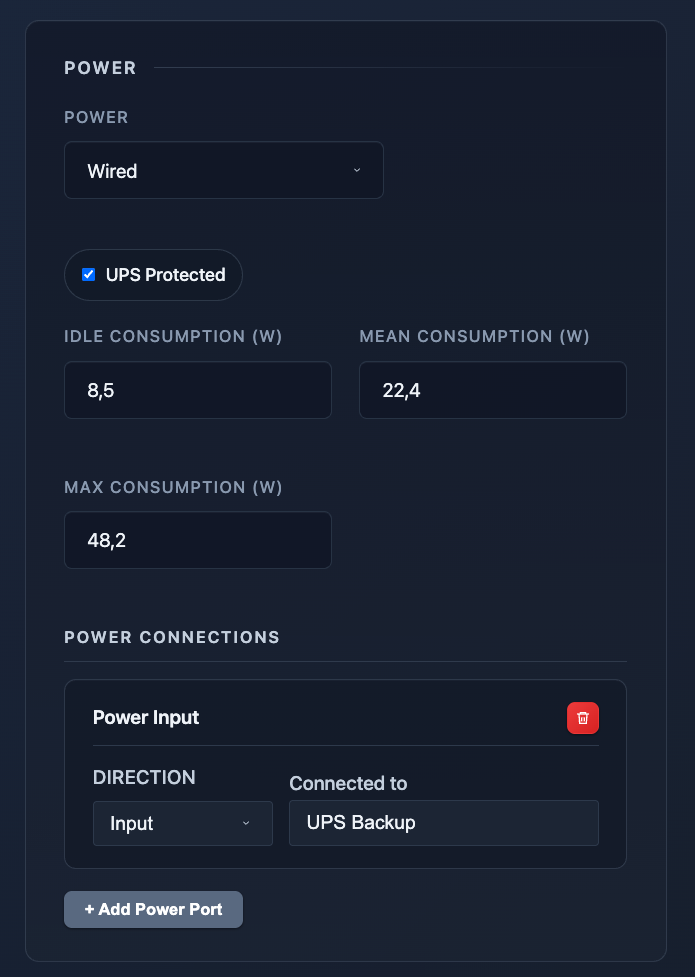Click the Connected to field showing UPS Backup
This screenshot has width=695, height=977.
coord(443,823)
